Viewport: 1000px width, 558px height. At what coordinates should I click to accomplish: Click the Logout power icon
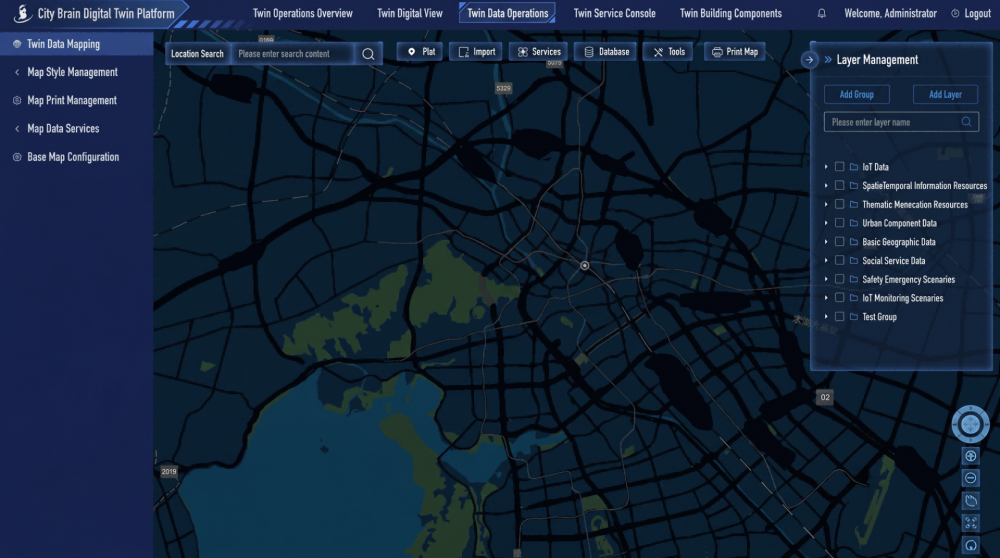tap(955, 13)
